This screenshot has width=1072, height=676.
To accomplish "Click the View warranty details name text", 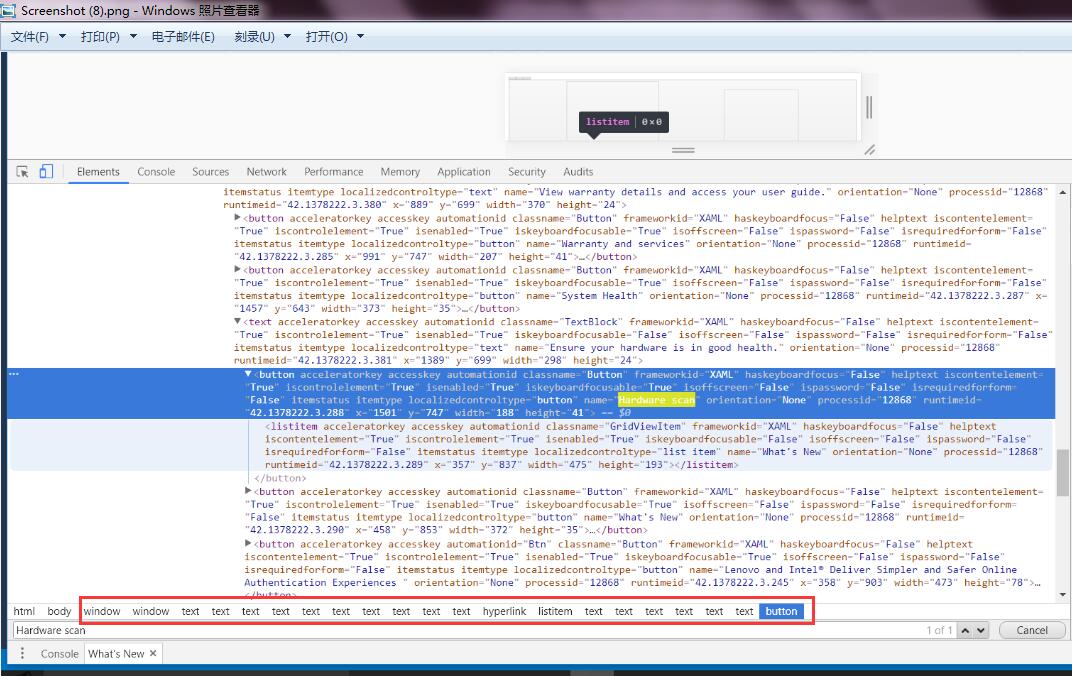I will (x=682, y=192).
